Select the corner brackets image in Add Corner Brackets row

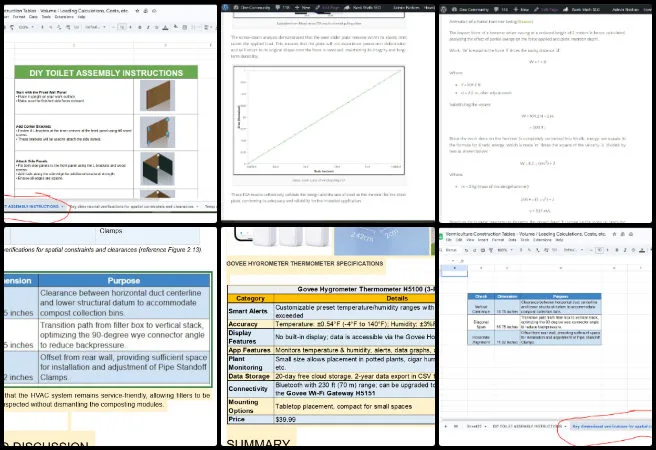(x=157, y=132)
